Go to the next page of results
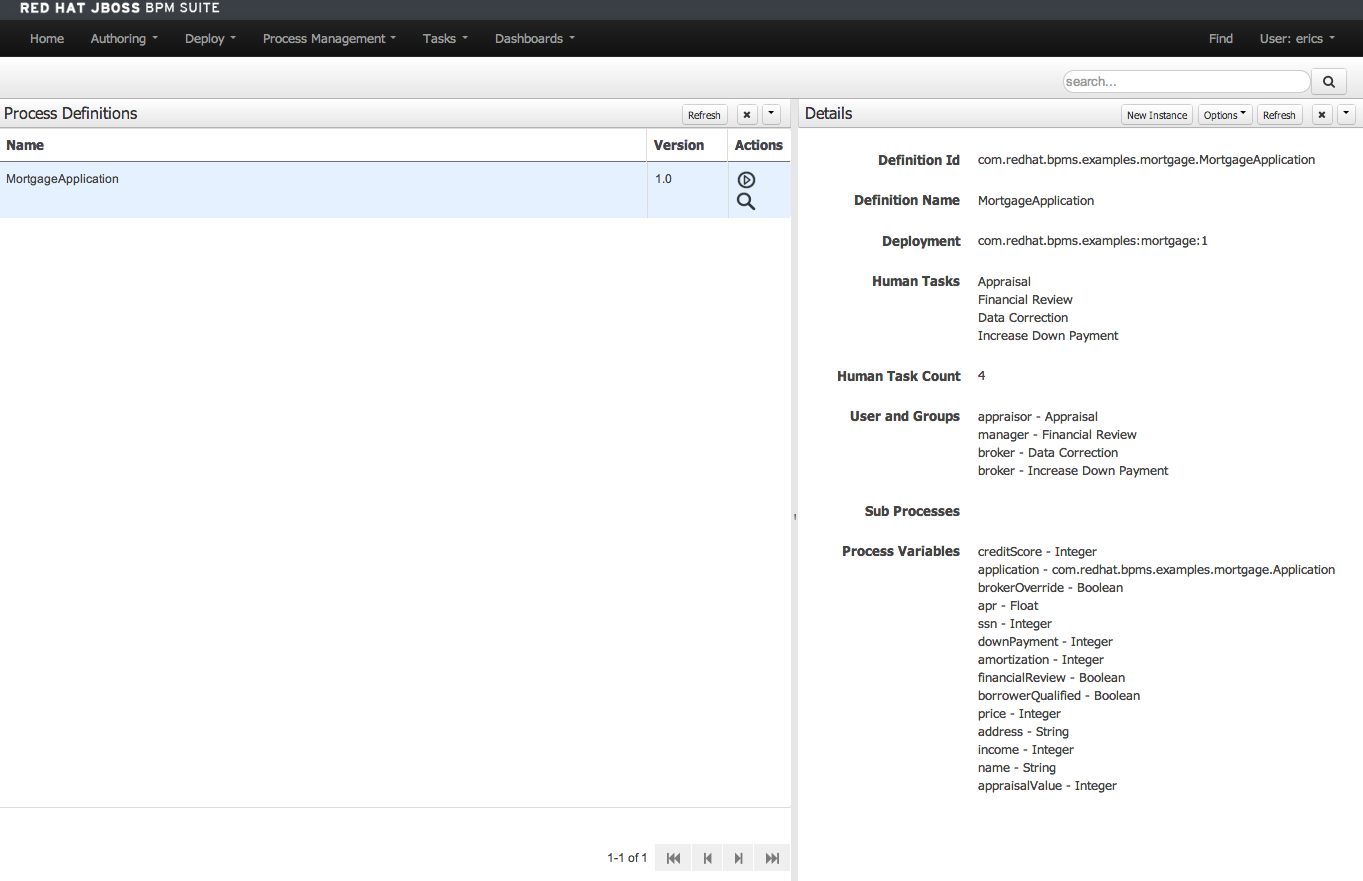The image size is (1363, 881). 739,858
